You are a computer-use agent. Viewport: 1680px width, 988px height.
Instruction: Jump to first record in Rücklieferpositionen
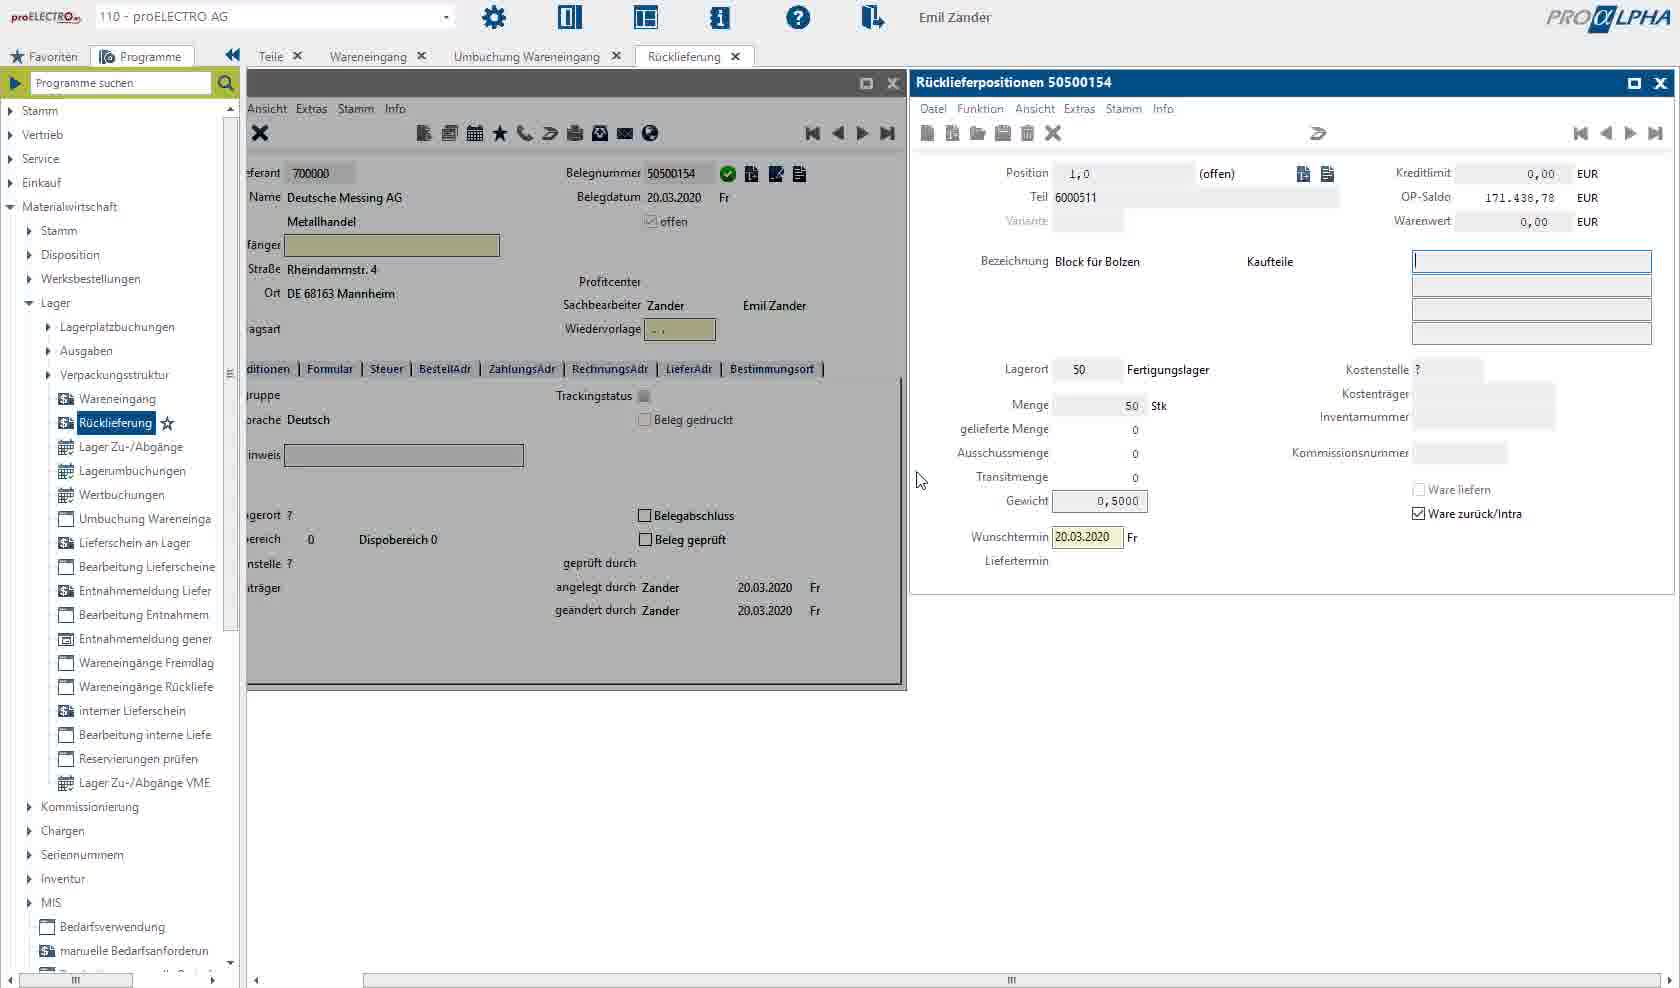tap(1581, 133)
